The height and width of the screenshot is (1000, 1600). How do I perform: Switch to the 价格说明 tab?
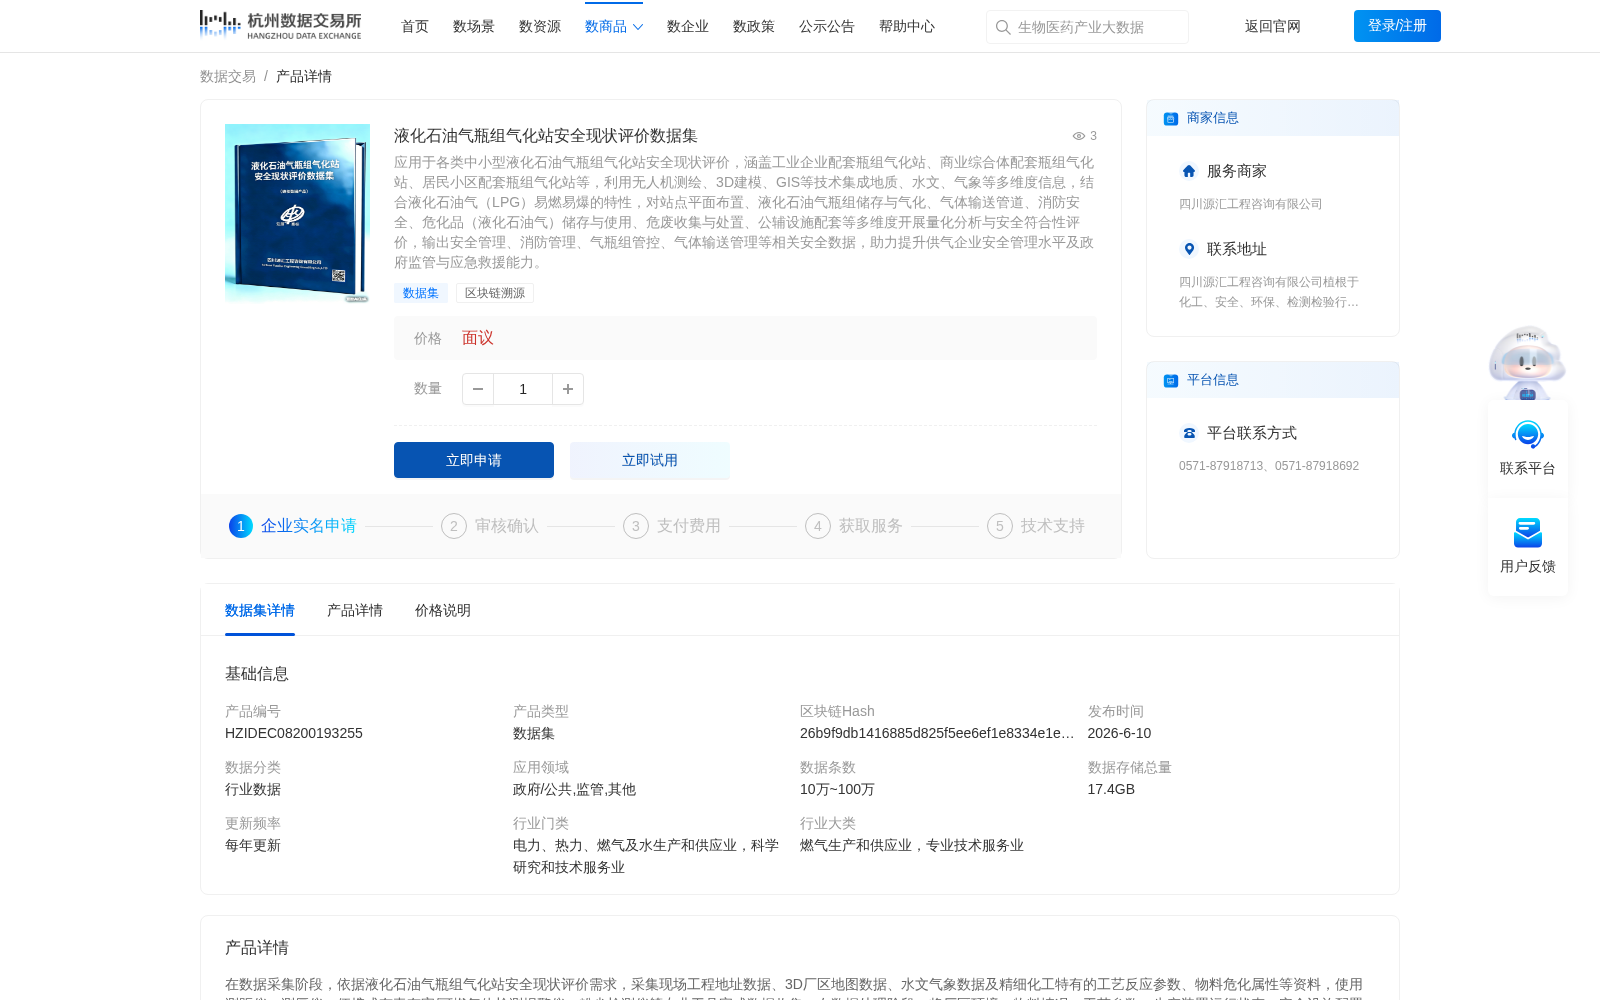443,610
